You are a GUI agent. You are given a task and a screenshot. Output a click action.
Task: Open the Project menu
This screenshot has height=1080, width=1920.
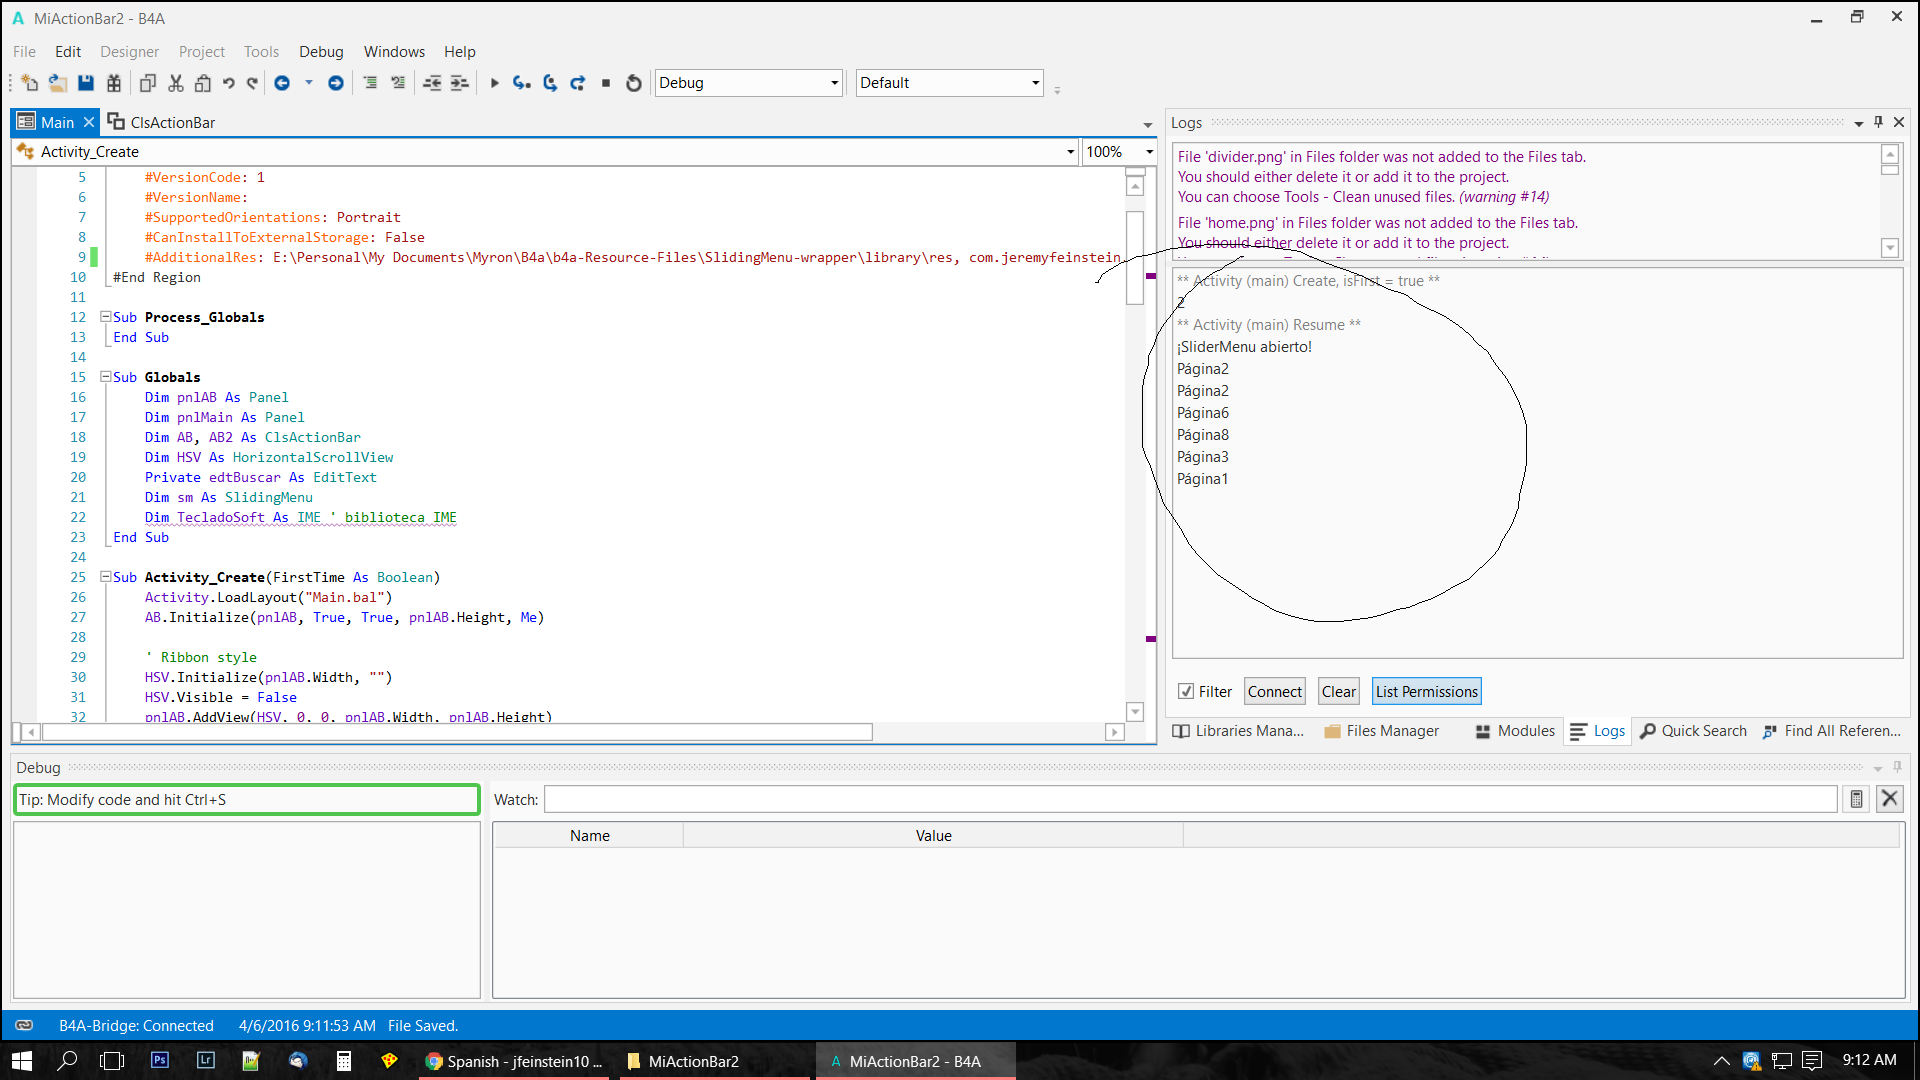coord(201,52)
